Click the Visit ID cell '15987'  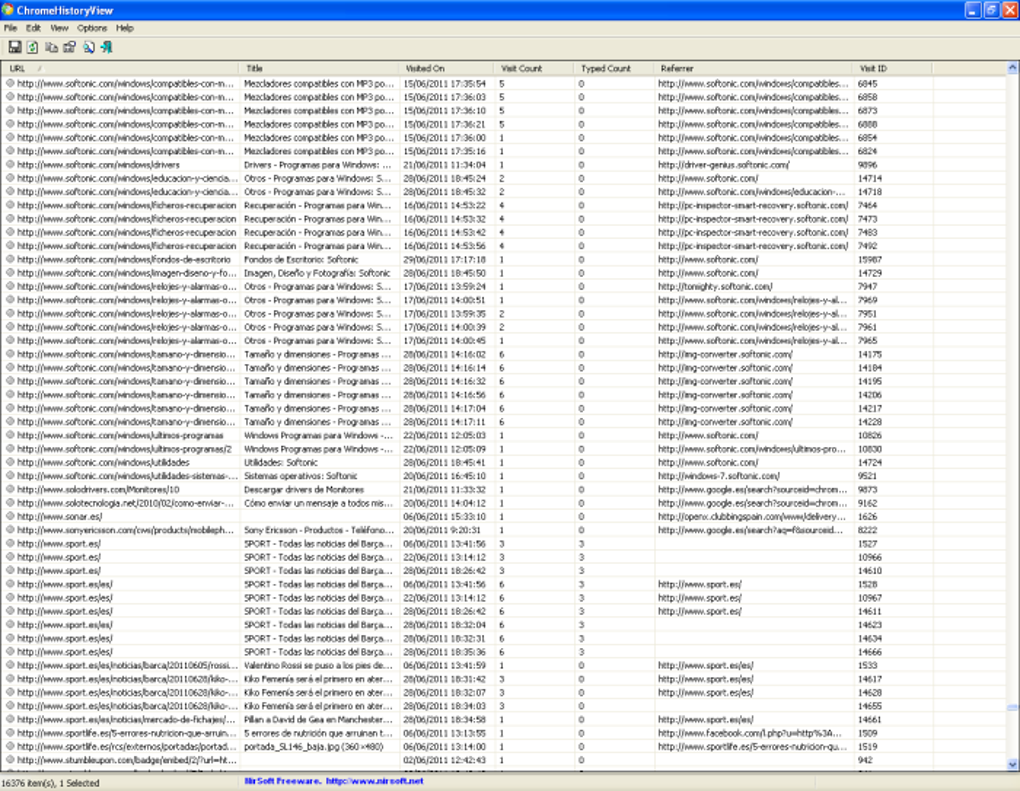tap(870, 260)
